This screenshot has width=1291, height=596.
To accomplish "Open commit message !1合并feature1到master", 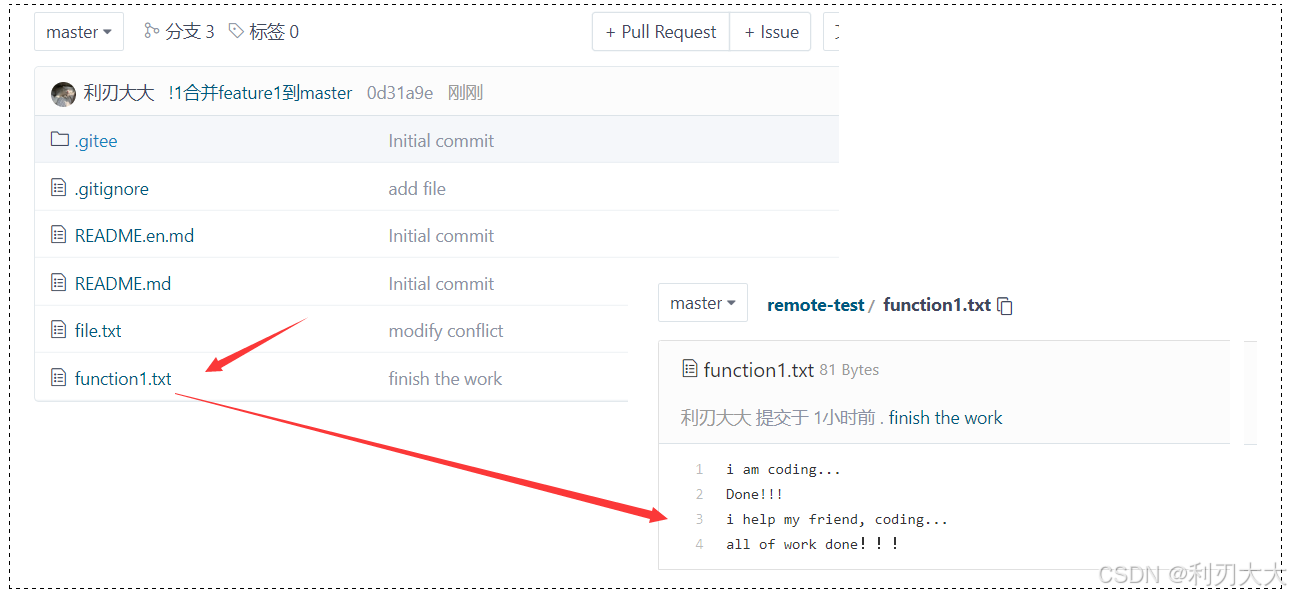I will (260, 93).
